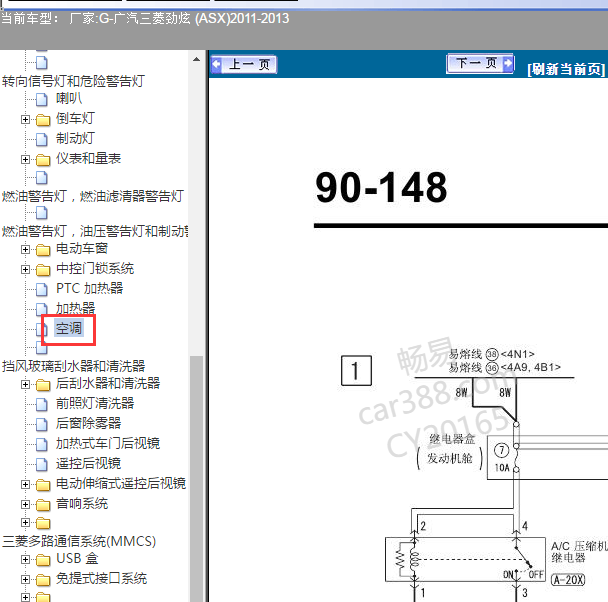
Task: Select the 加热式车门后视镜 tree item
Action: [x=108, y=443]
